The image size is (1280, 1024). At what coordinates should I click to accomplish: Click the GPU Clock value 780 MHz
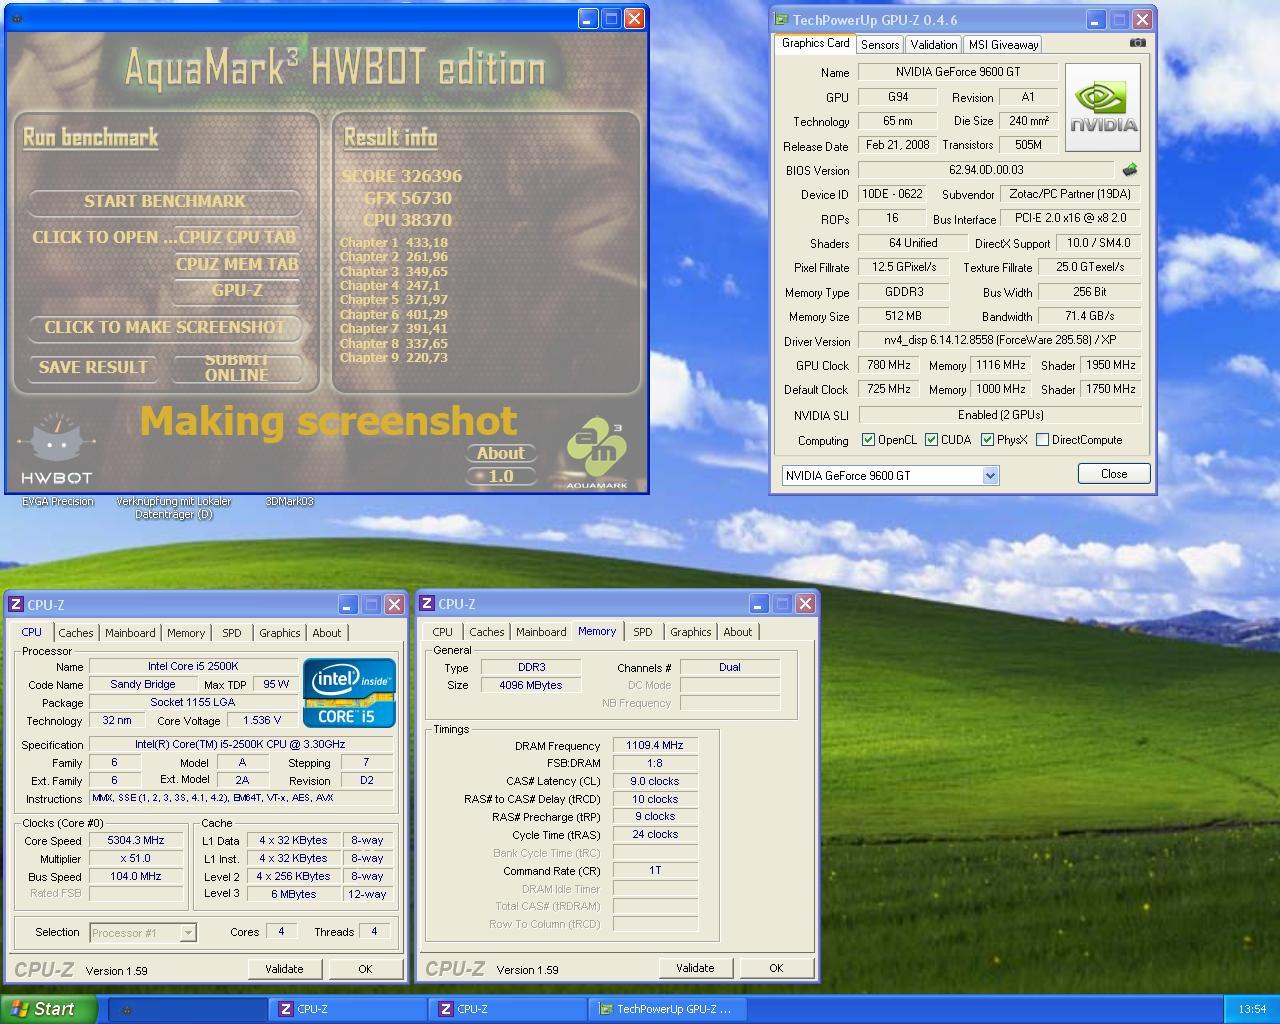tap(888, 366)
